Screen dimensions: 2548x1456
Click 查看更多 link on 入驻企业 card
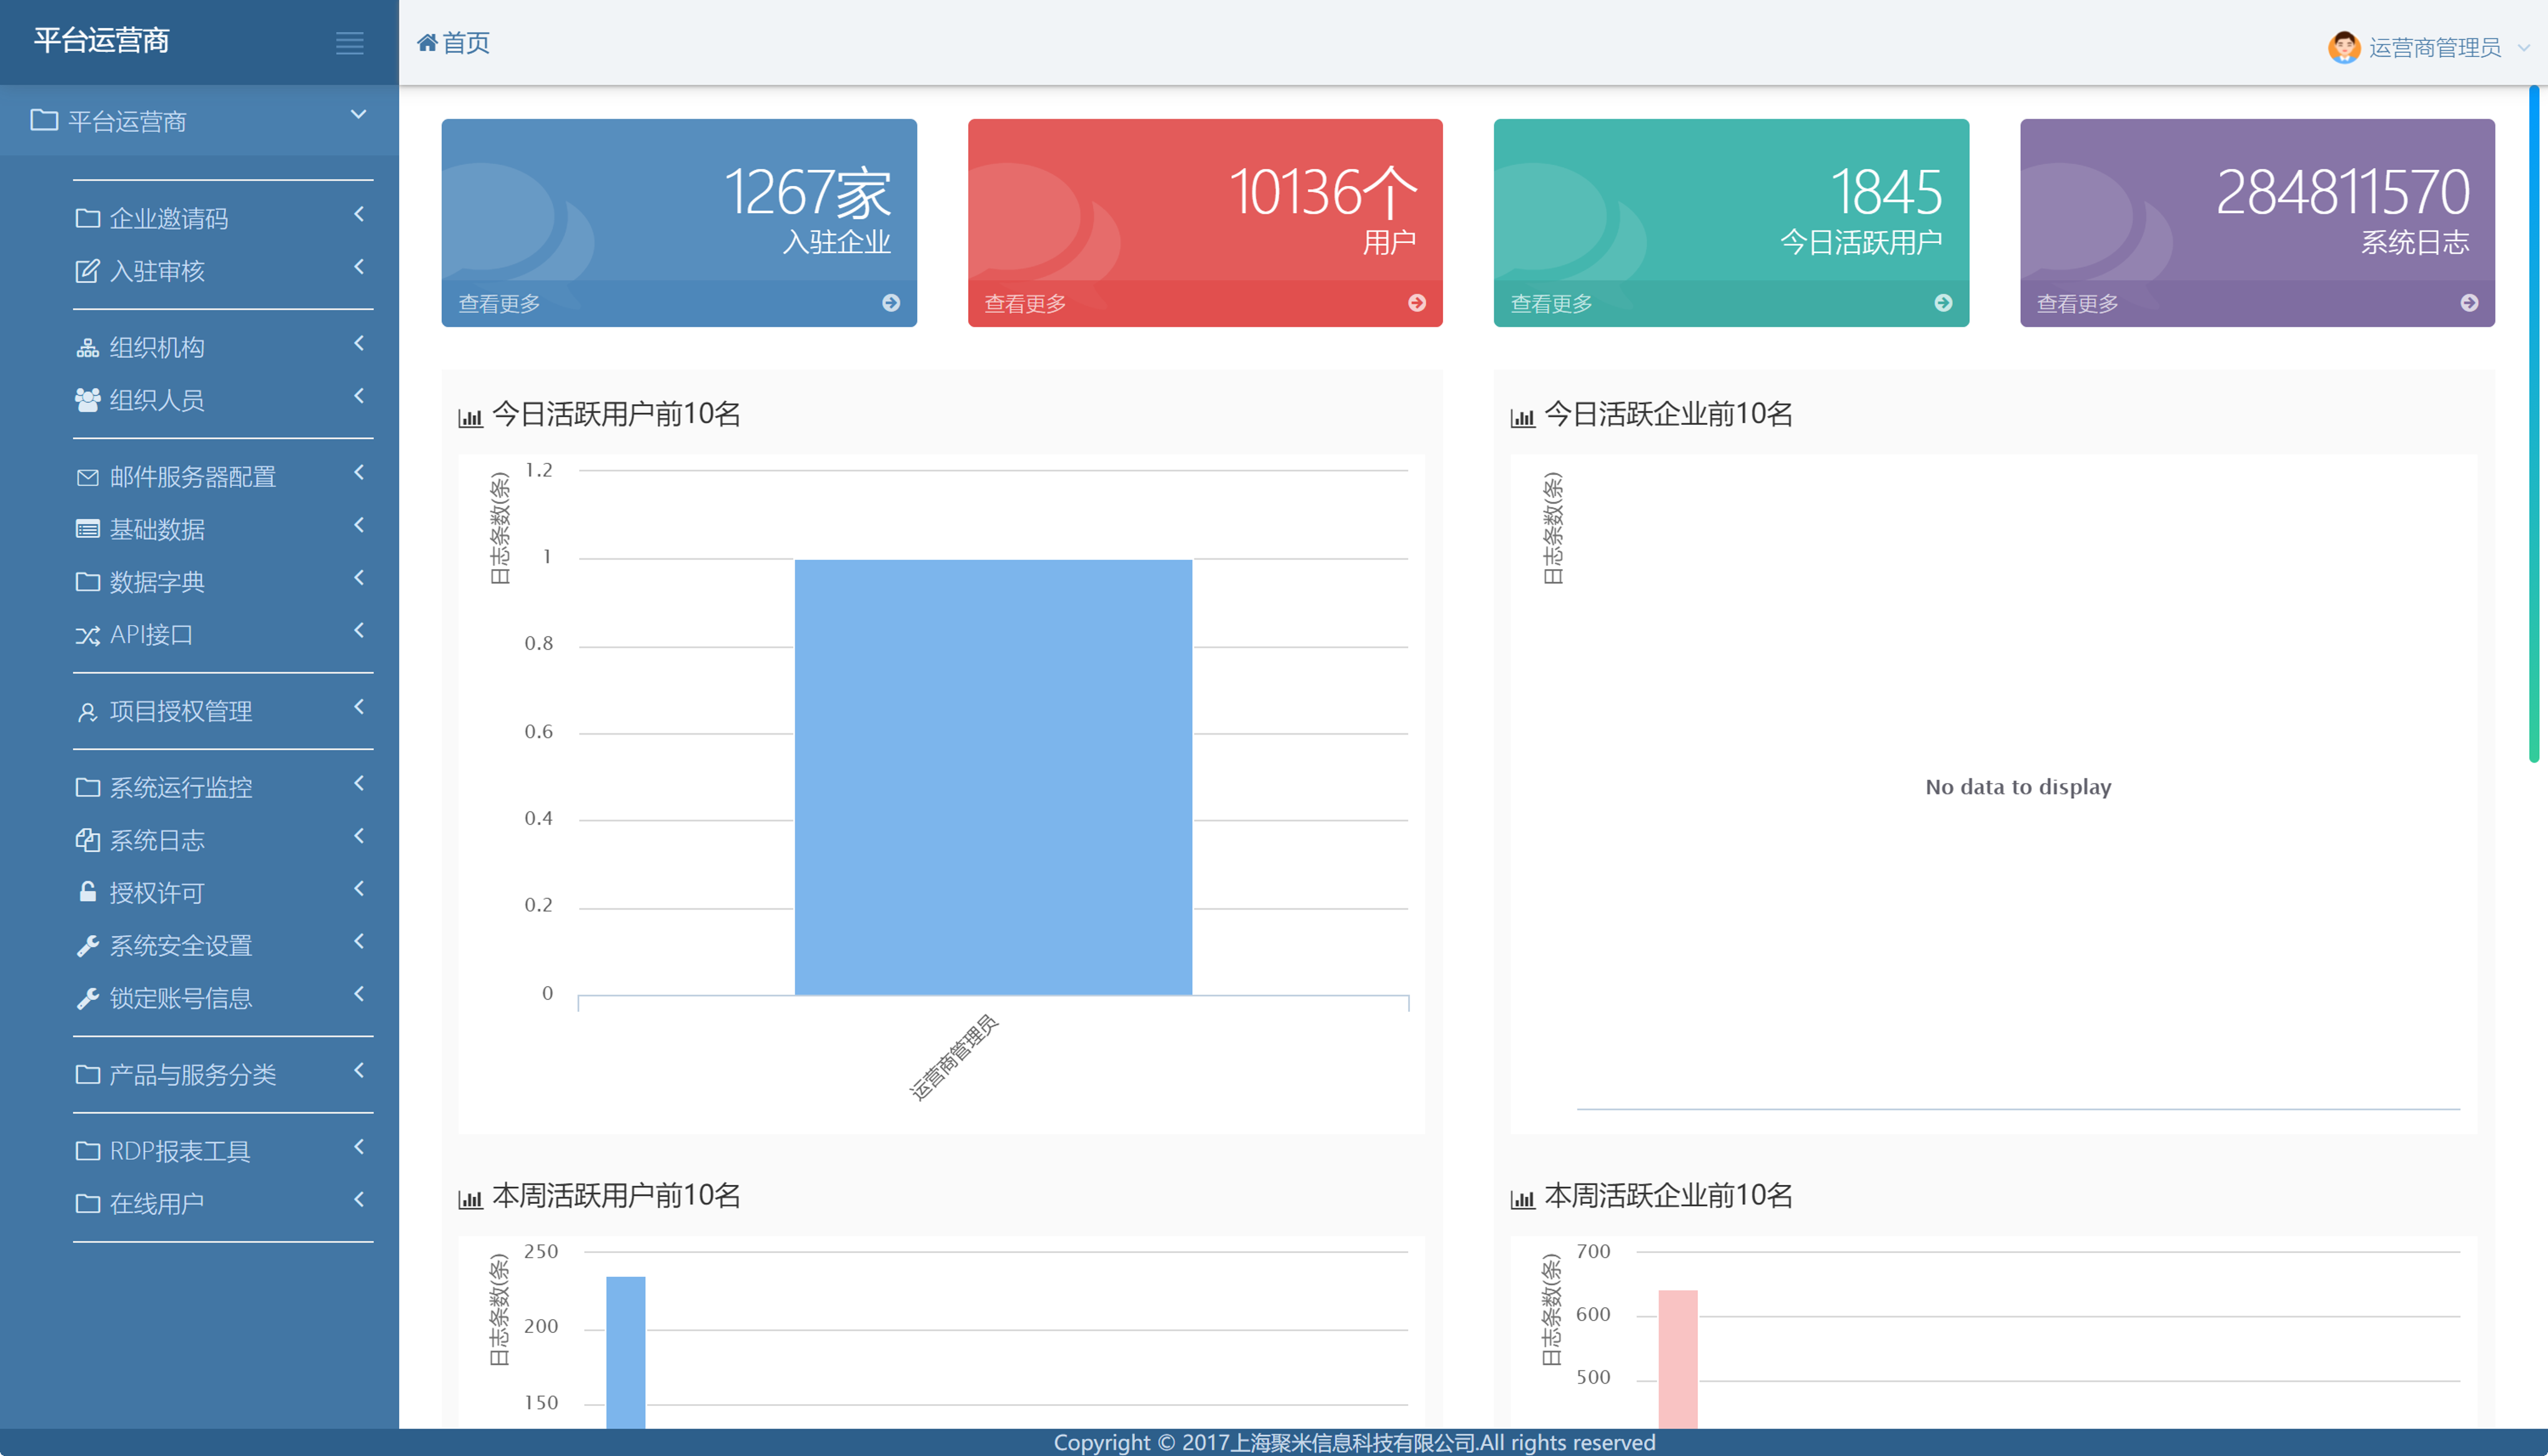[x=499, y=303]
